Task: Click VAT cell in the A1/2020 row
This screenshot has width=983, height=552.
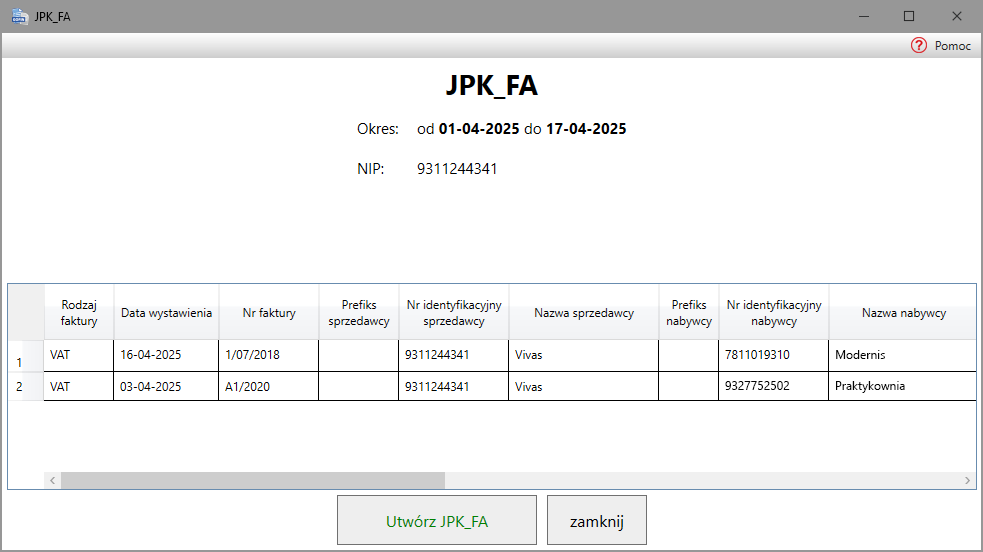Action: coord(79,387)
